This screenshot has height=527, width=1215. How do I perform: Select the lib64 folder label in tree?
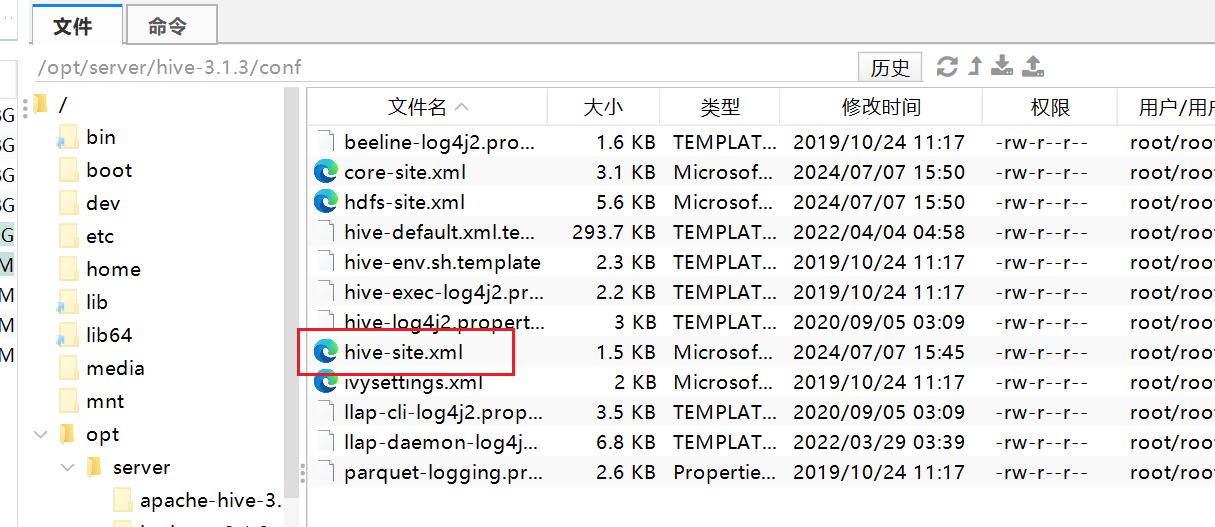coord(109,335)
